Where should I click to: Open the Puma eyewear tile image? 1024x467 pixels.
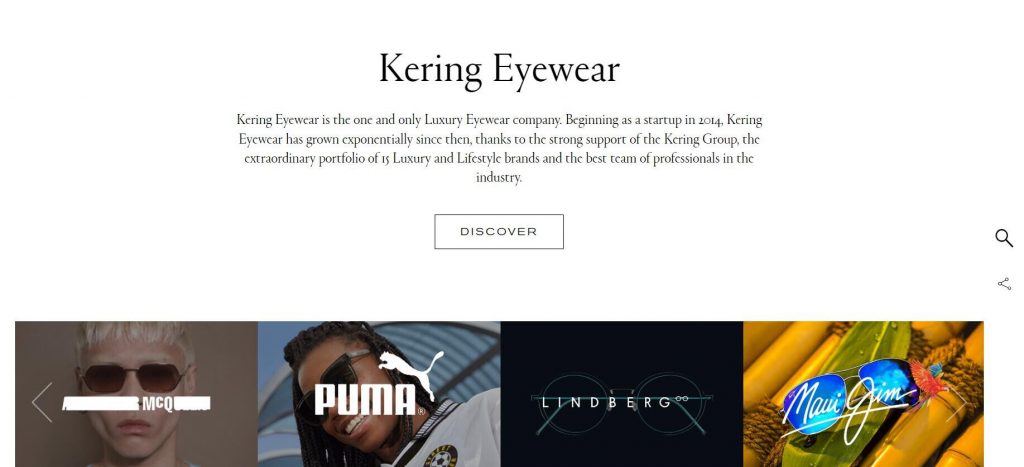[379, 394]
